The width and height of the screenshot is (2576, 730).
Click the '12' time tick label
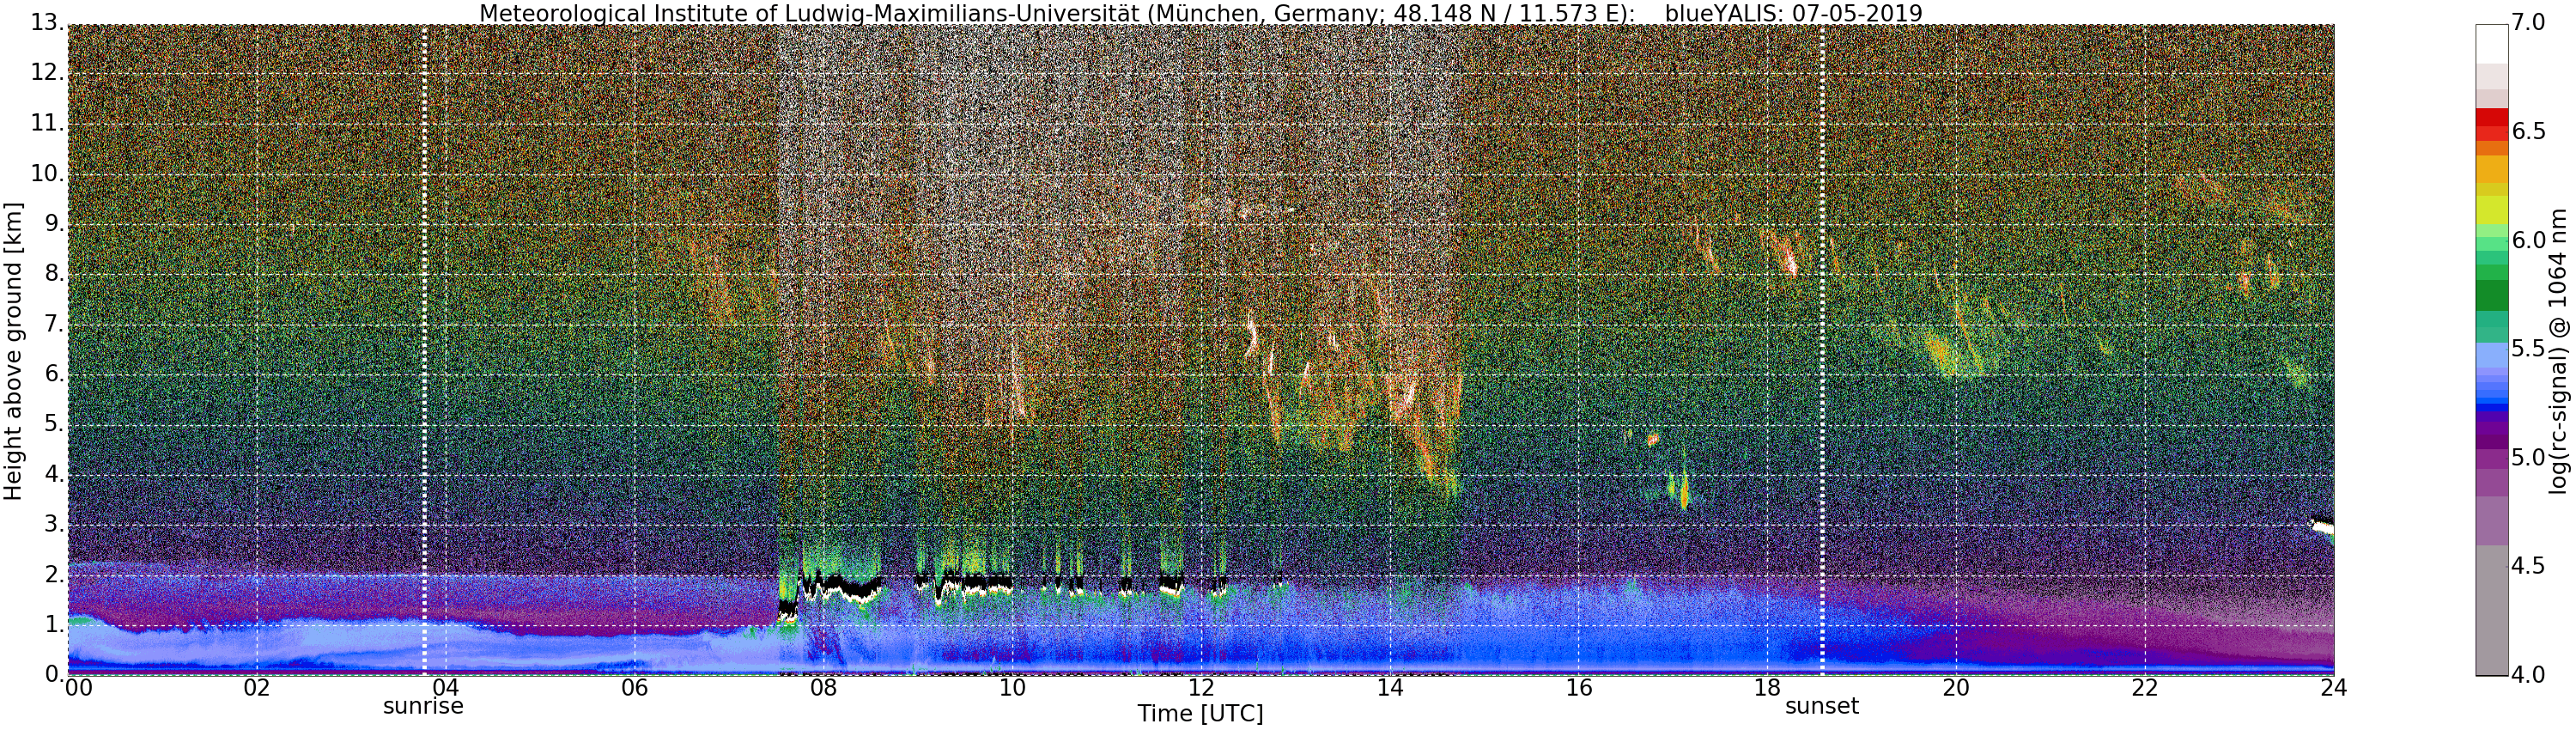click(1201, 688)
